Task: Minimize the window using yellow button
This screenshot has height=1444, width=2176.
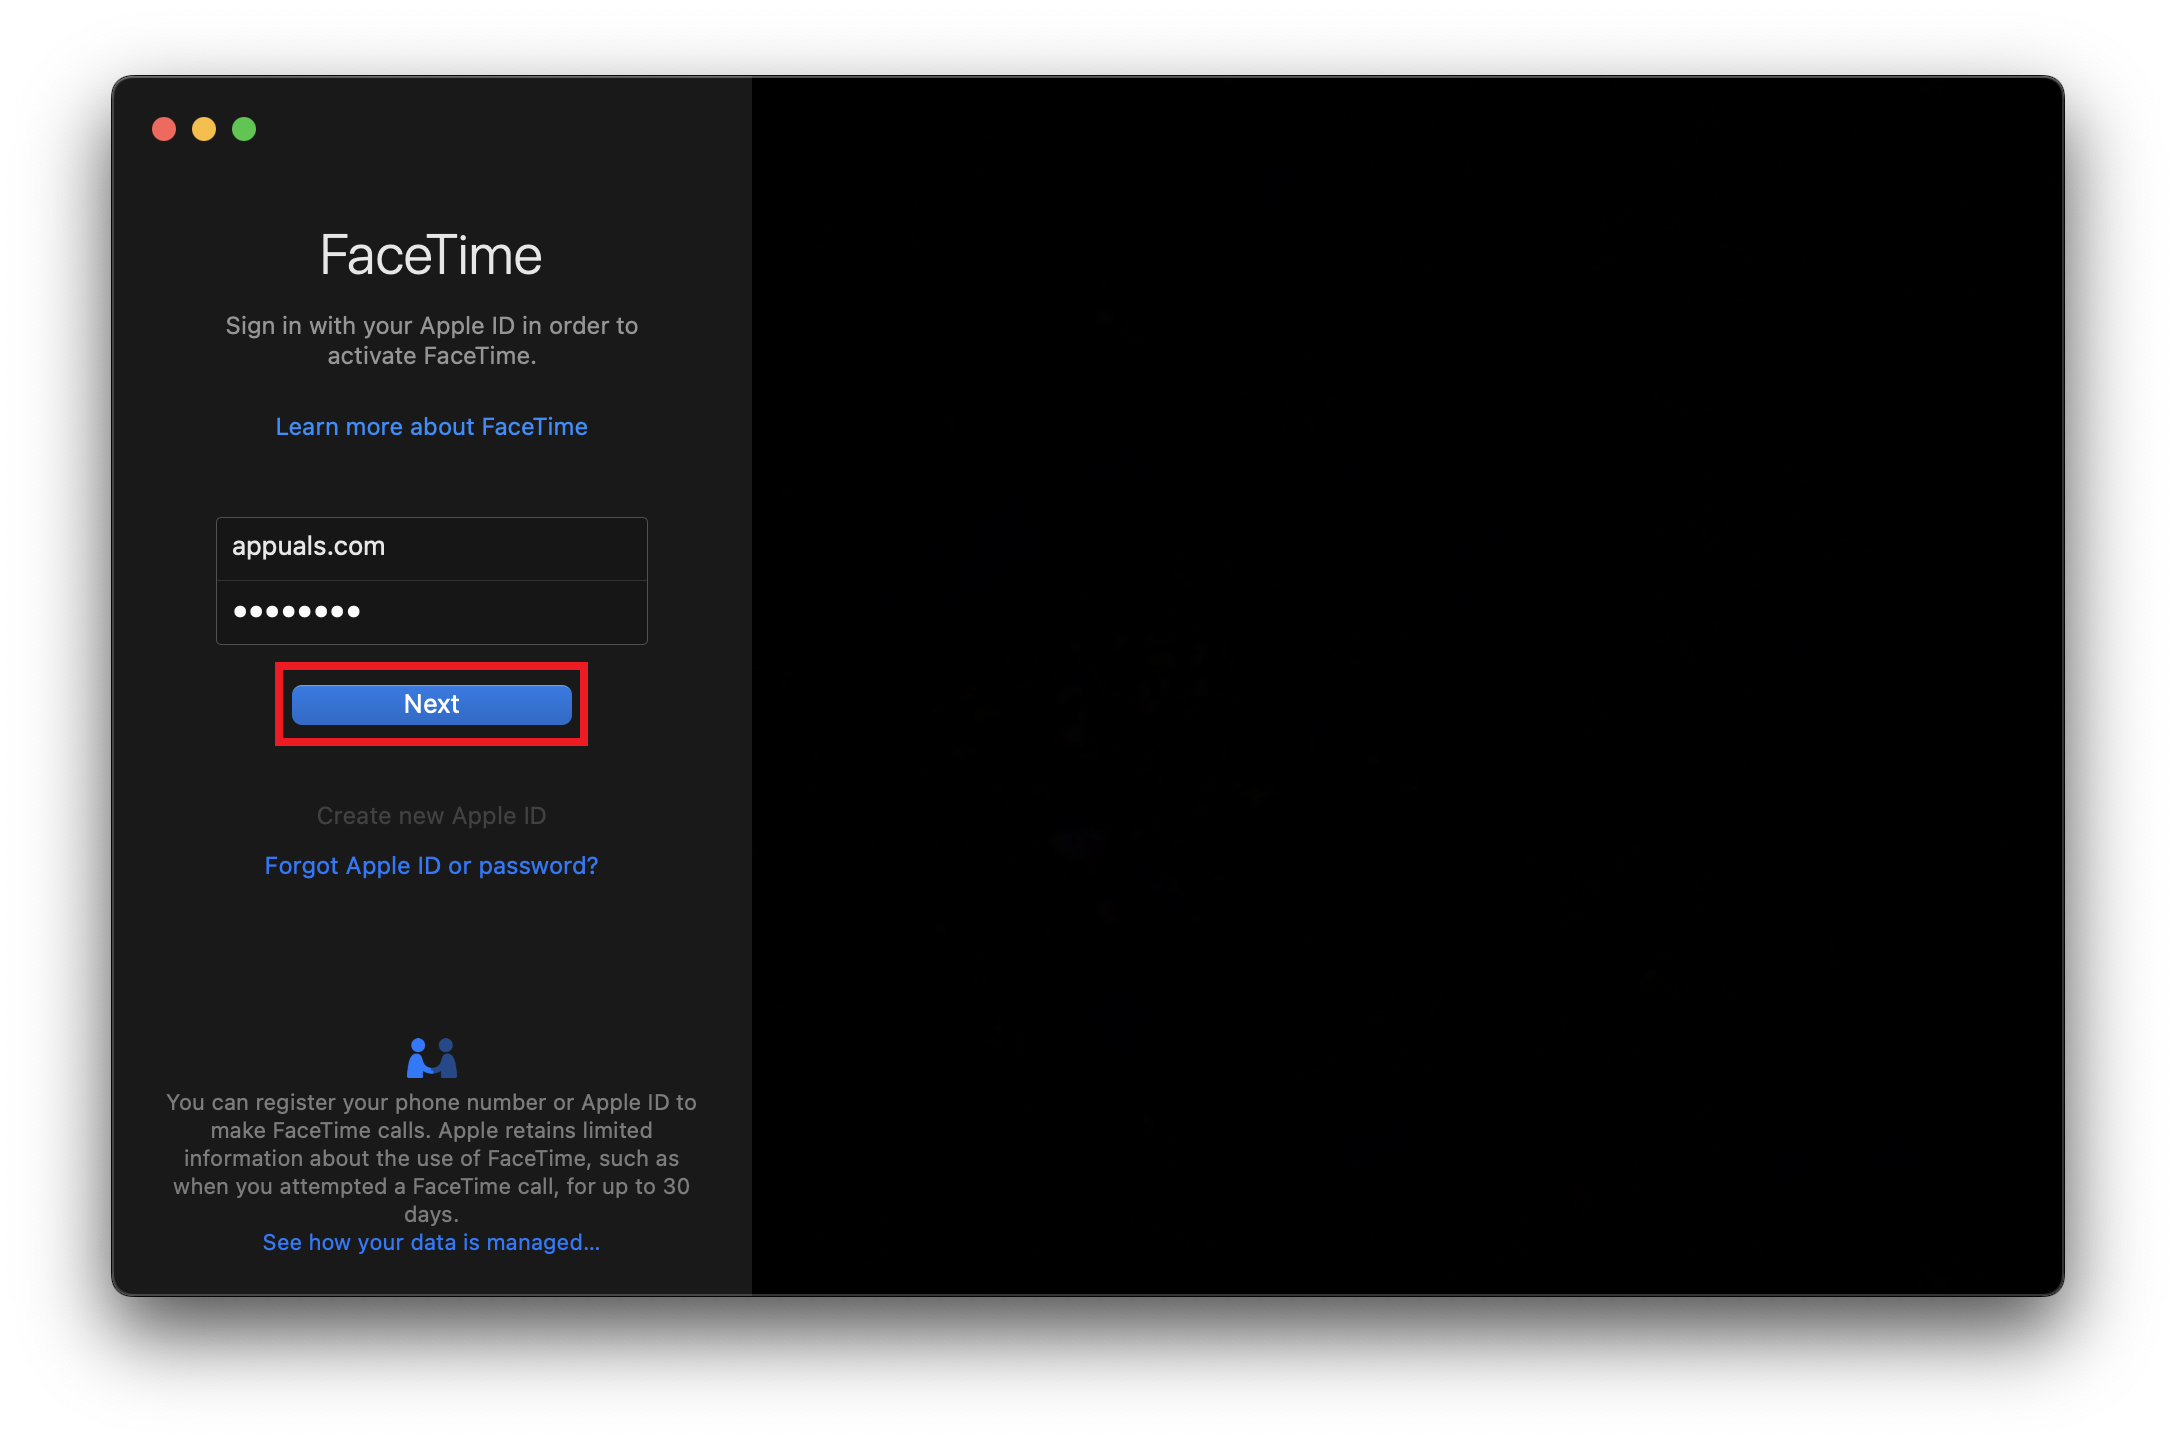Action: coord(204,129)
